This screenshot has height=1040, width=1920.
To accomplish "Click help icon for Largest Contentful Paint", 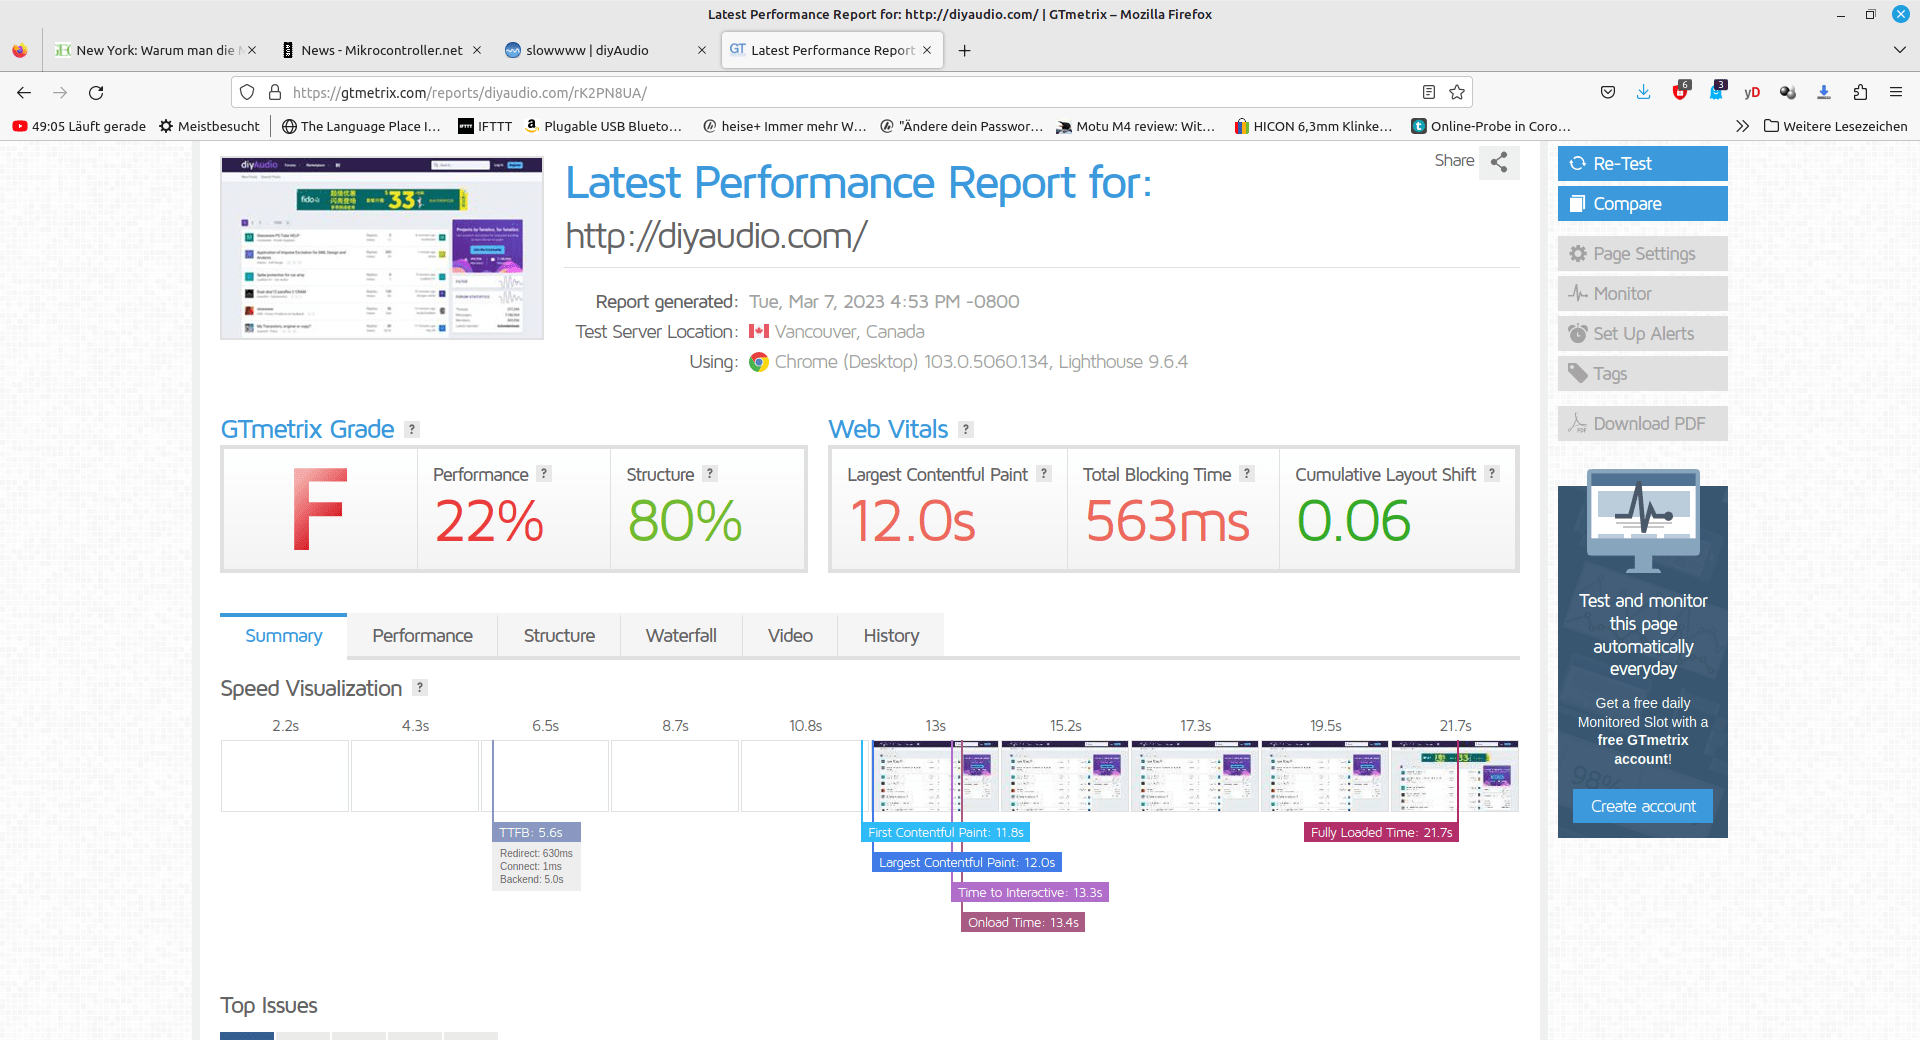I will coord(1044,474).
